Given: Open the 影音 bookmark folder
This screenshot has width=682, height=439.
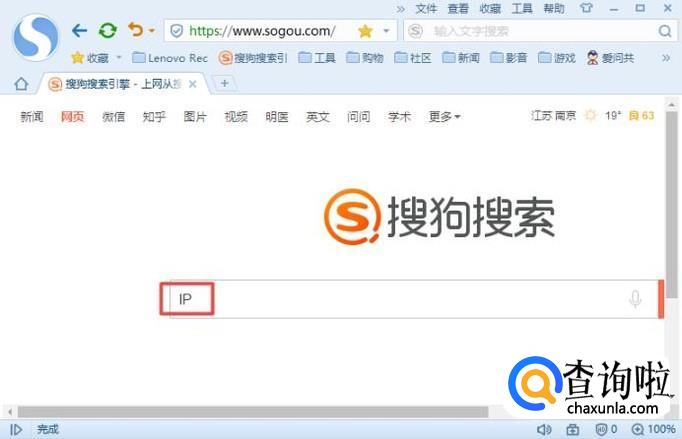Looking at the screenshot, I should (x=508, y=58).
